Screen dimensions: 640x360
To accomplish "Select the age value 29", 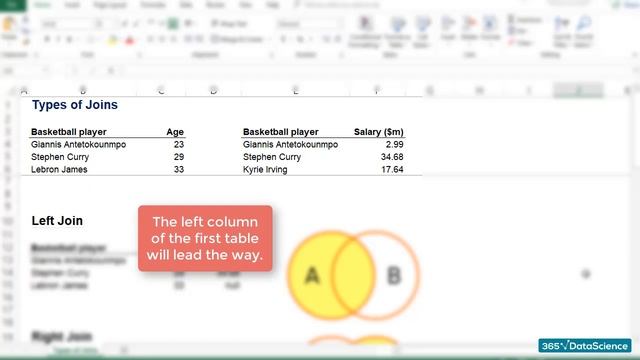I will (179, 157).
